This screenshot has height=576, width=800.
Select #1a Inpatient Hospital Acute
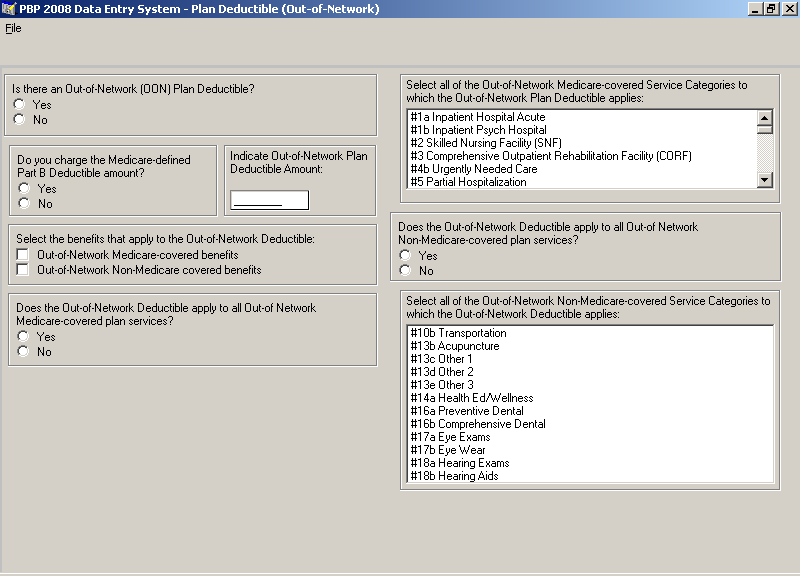click(x=582, y=117)
